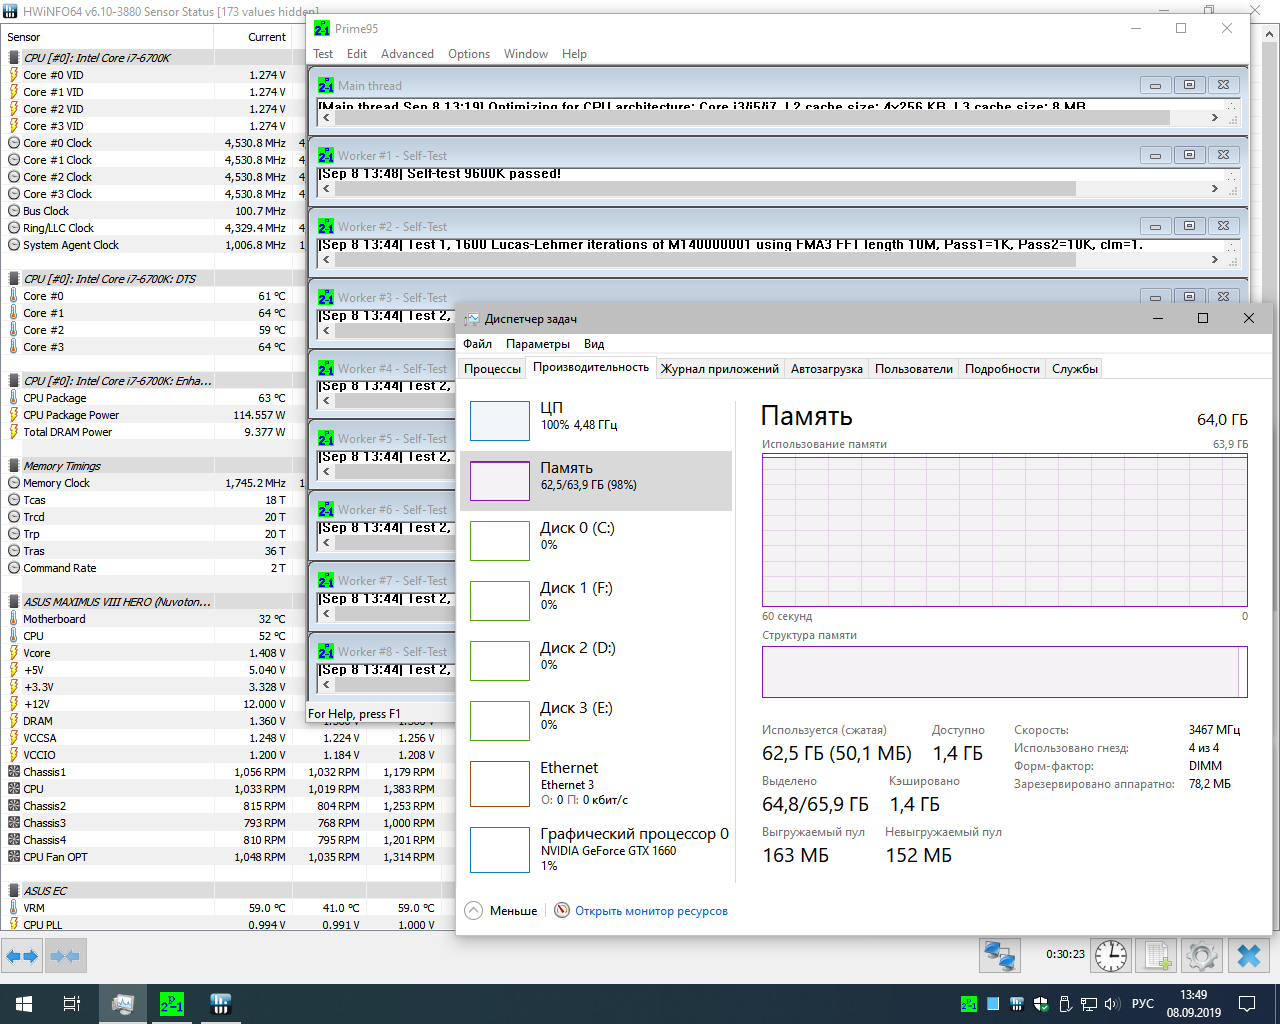Collapse Task Manager with Меньше
The image size is (1280, 1024).
pyautogui.click(x=501, y=911)
